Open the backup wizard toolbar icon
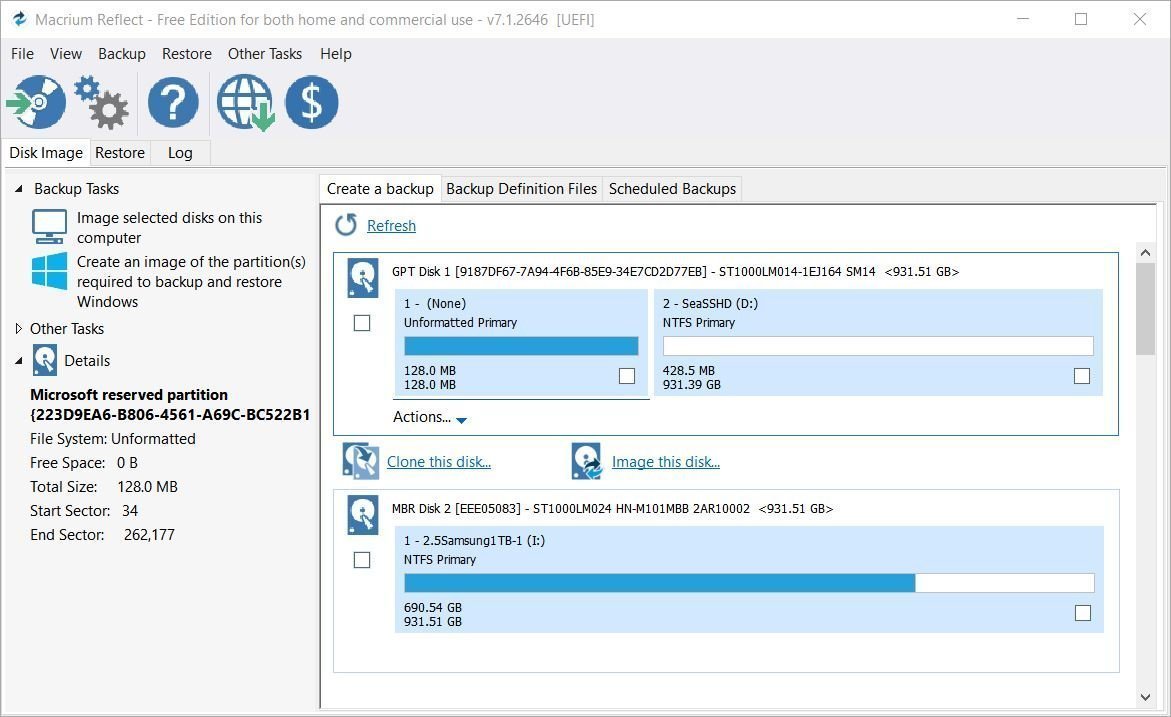Screen dimensions: 1171x717 (36, 101)
